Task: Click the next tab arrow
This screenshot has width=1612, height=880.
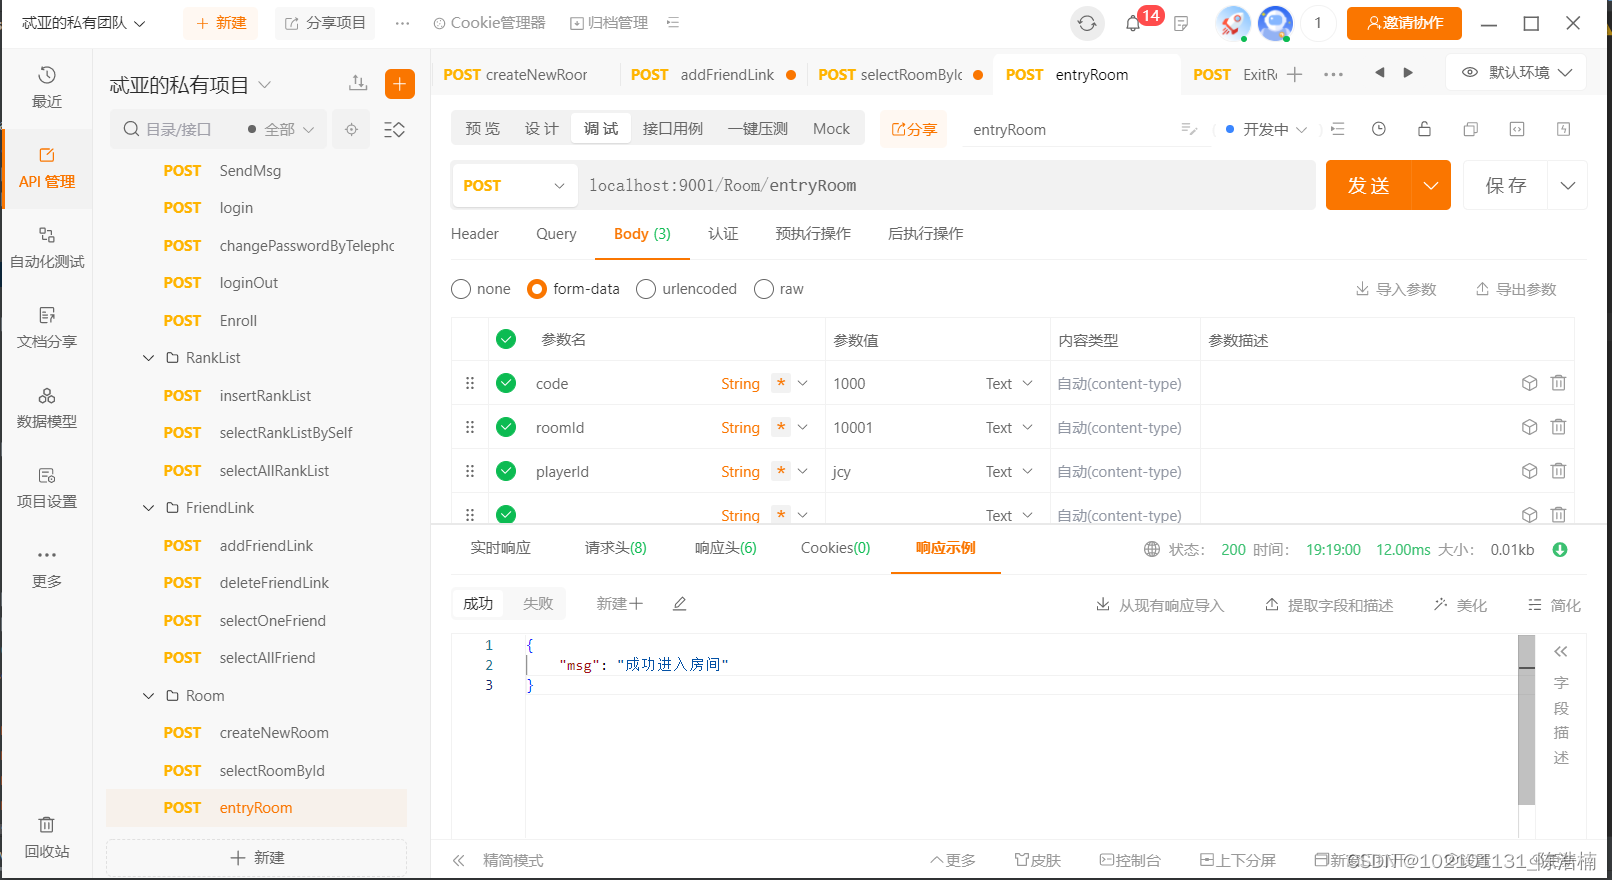Action: (x=1408, y=72)
